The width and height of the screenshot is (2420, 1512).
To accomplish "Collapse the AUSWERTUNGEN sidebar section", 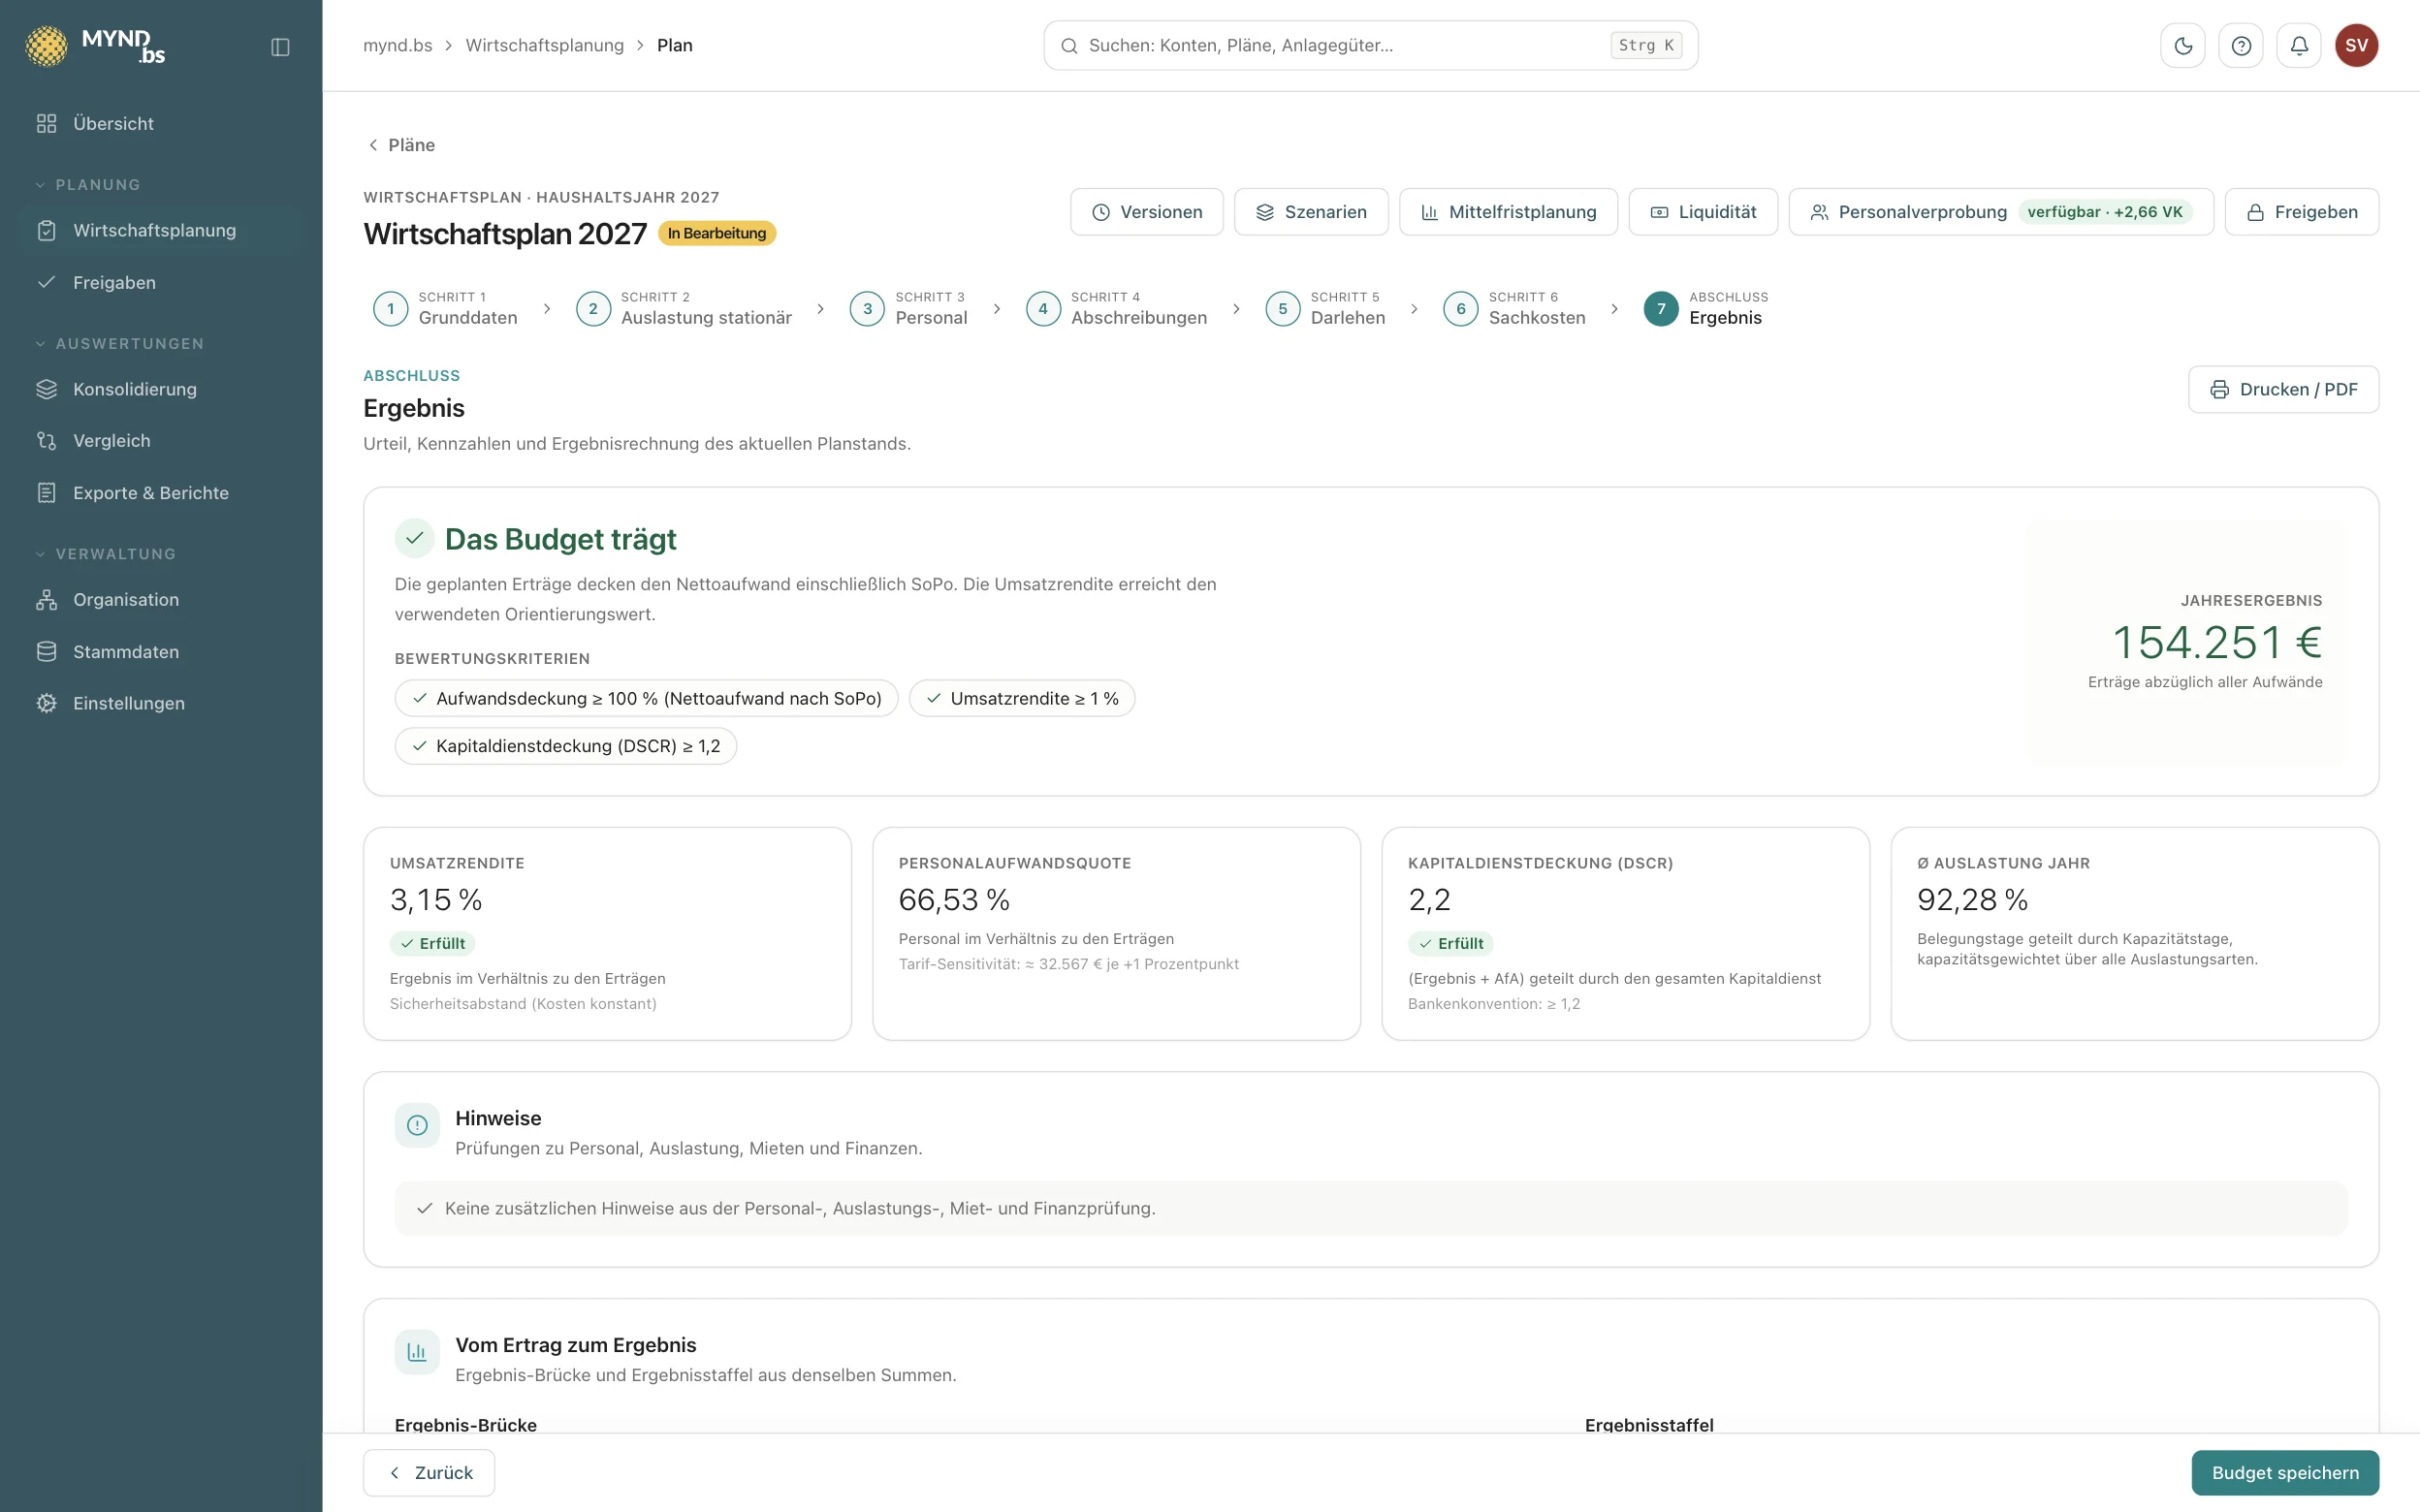I will pyautogui.click(x=119, y=344).
